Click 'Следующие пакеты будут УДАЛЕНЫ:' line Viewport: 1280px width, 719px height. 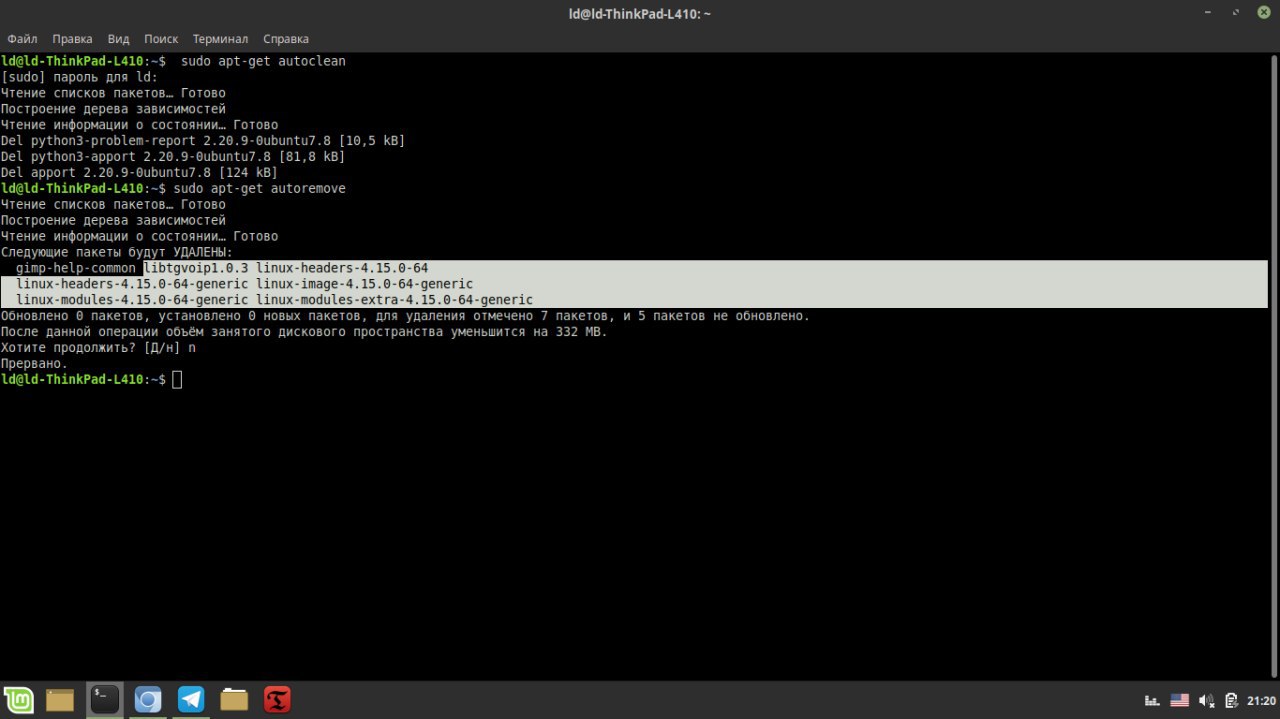click(x=116, y=252)
